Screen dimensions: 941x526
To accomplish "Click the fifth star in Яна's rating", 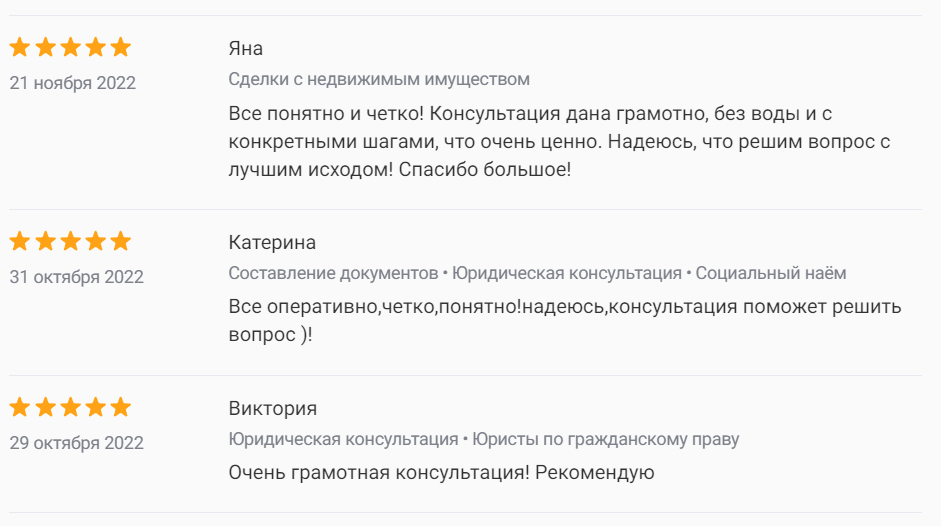I will (x=121, y=48).
